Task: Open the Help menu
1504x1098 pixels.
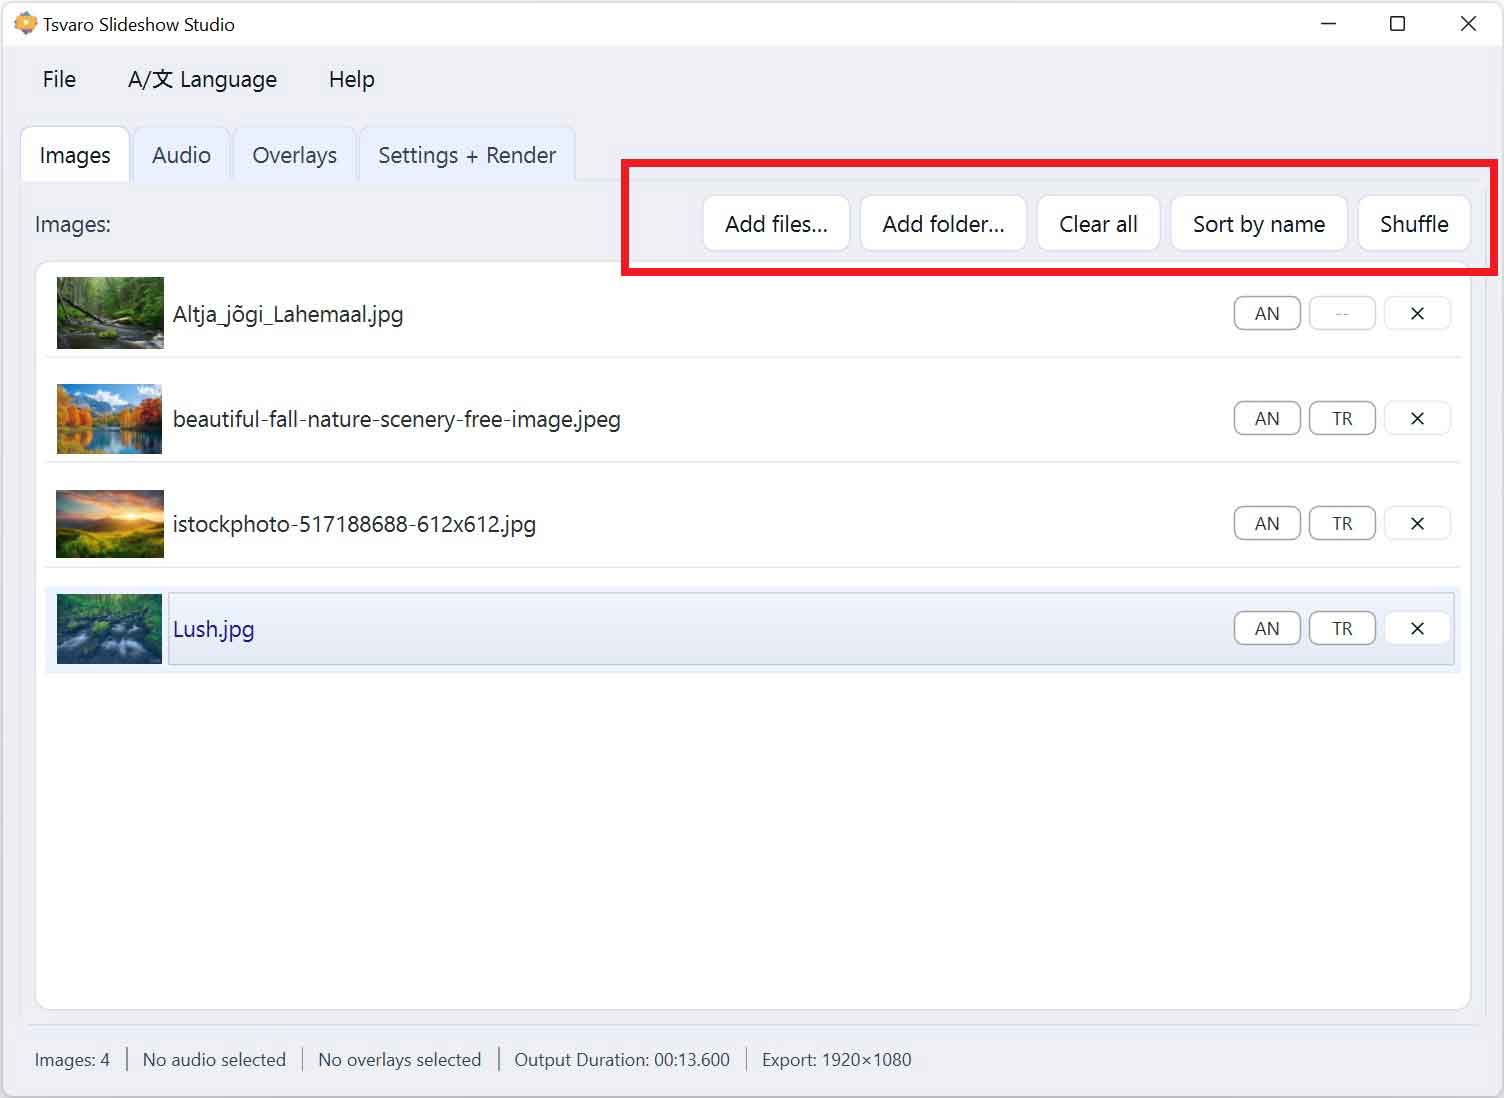Action: pos(351,79)
